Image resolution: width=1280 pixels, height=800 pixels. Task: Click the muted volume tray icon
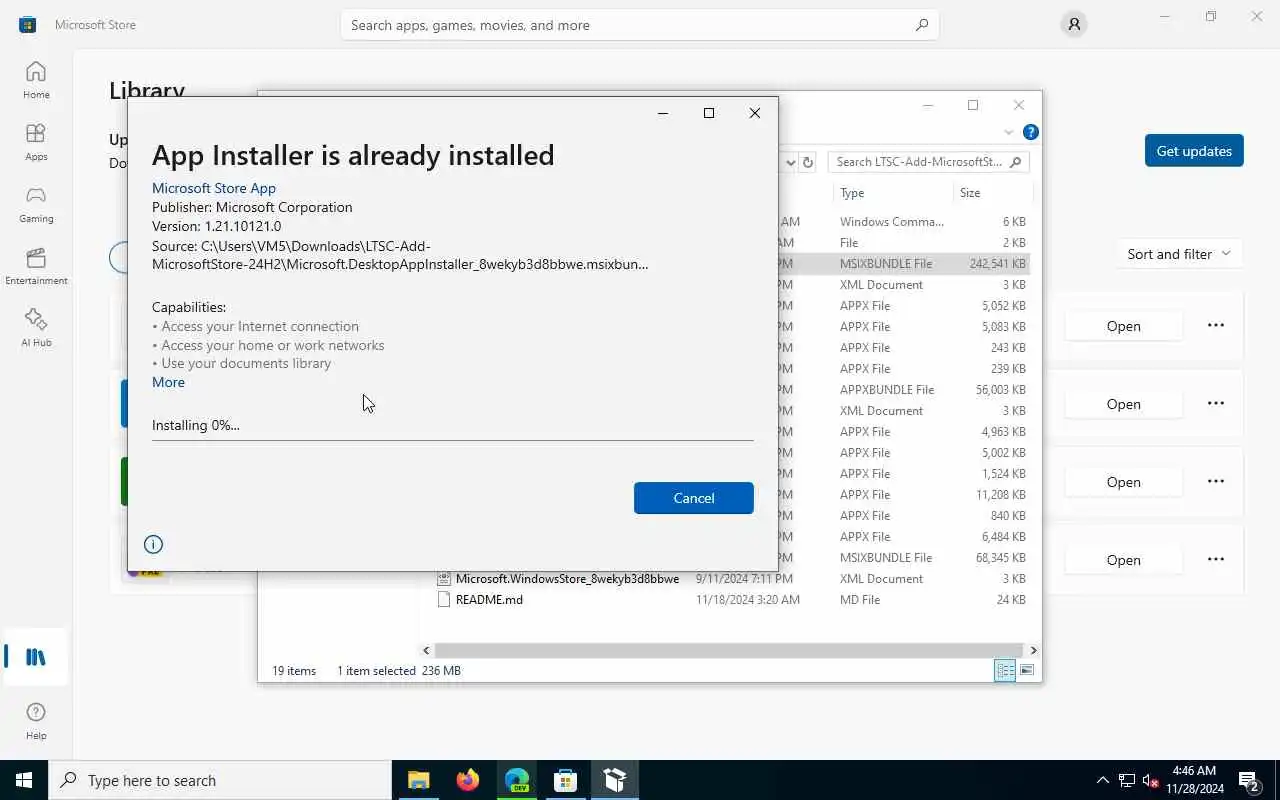(x=1150, y=780)
